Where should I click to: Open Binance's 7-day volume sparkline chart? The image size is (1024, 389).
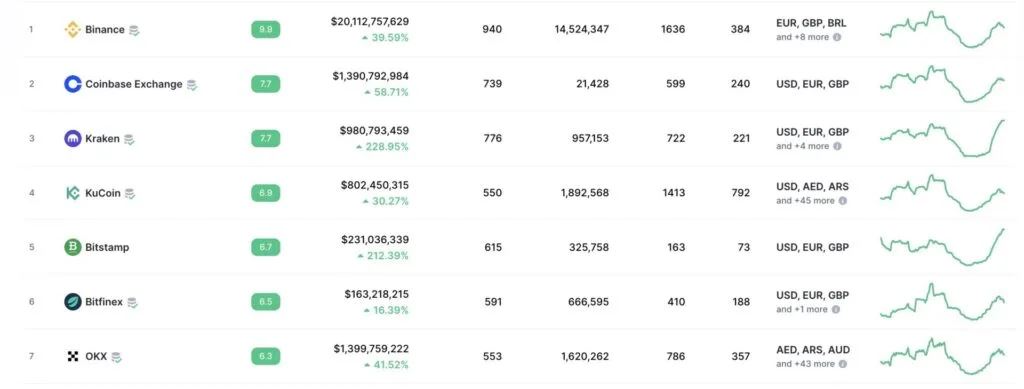[943, 30]
